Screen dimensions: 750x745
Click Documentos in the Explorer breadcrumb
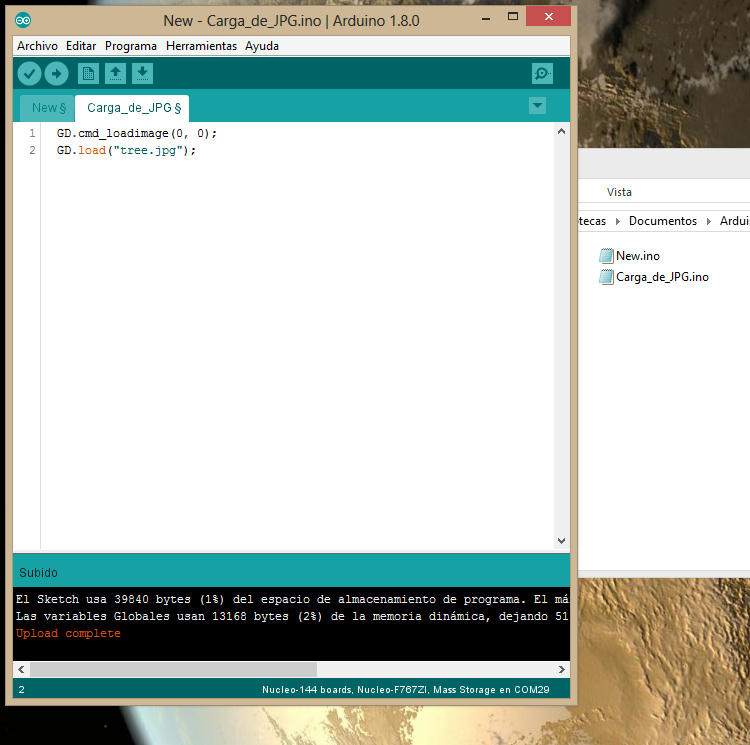662,221
